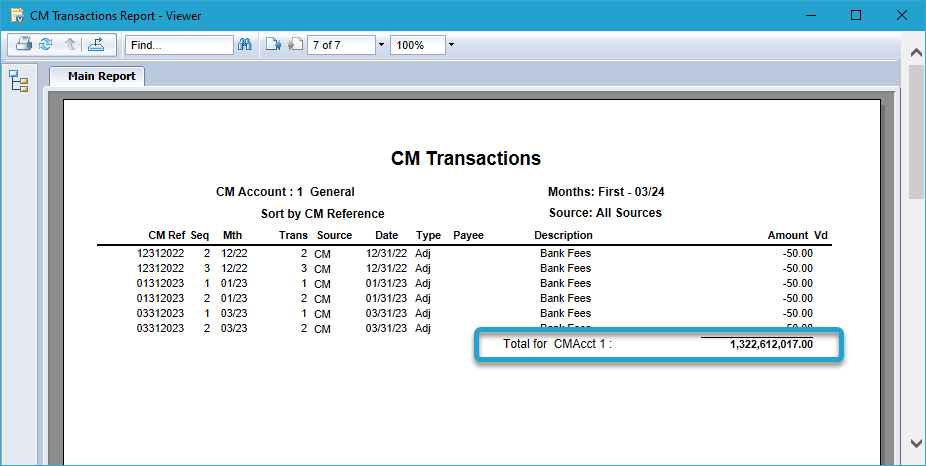This screenshot has height=466, width=926.
Task: Click the 'CM Account : 1 General' text
Action: click(285, 192)
